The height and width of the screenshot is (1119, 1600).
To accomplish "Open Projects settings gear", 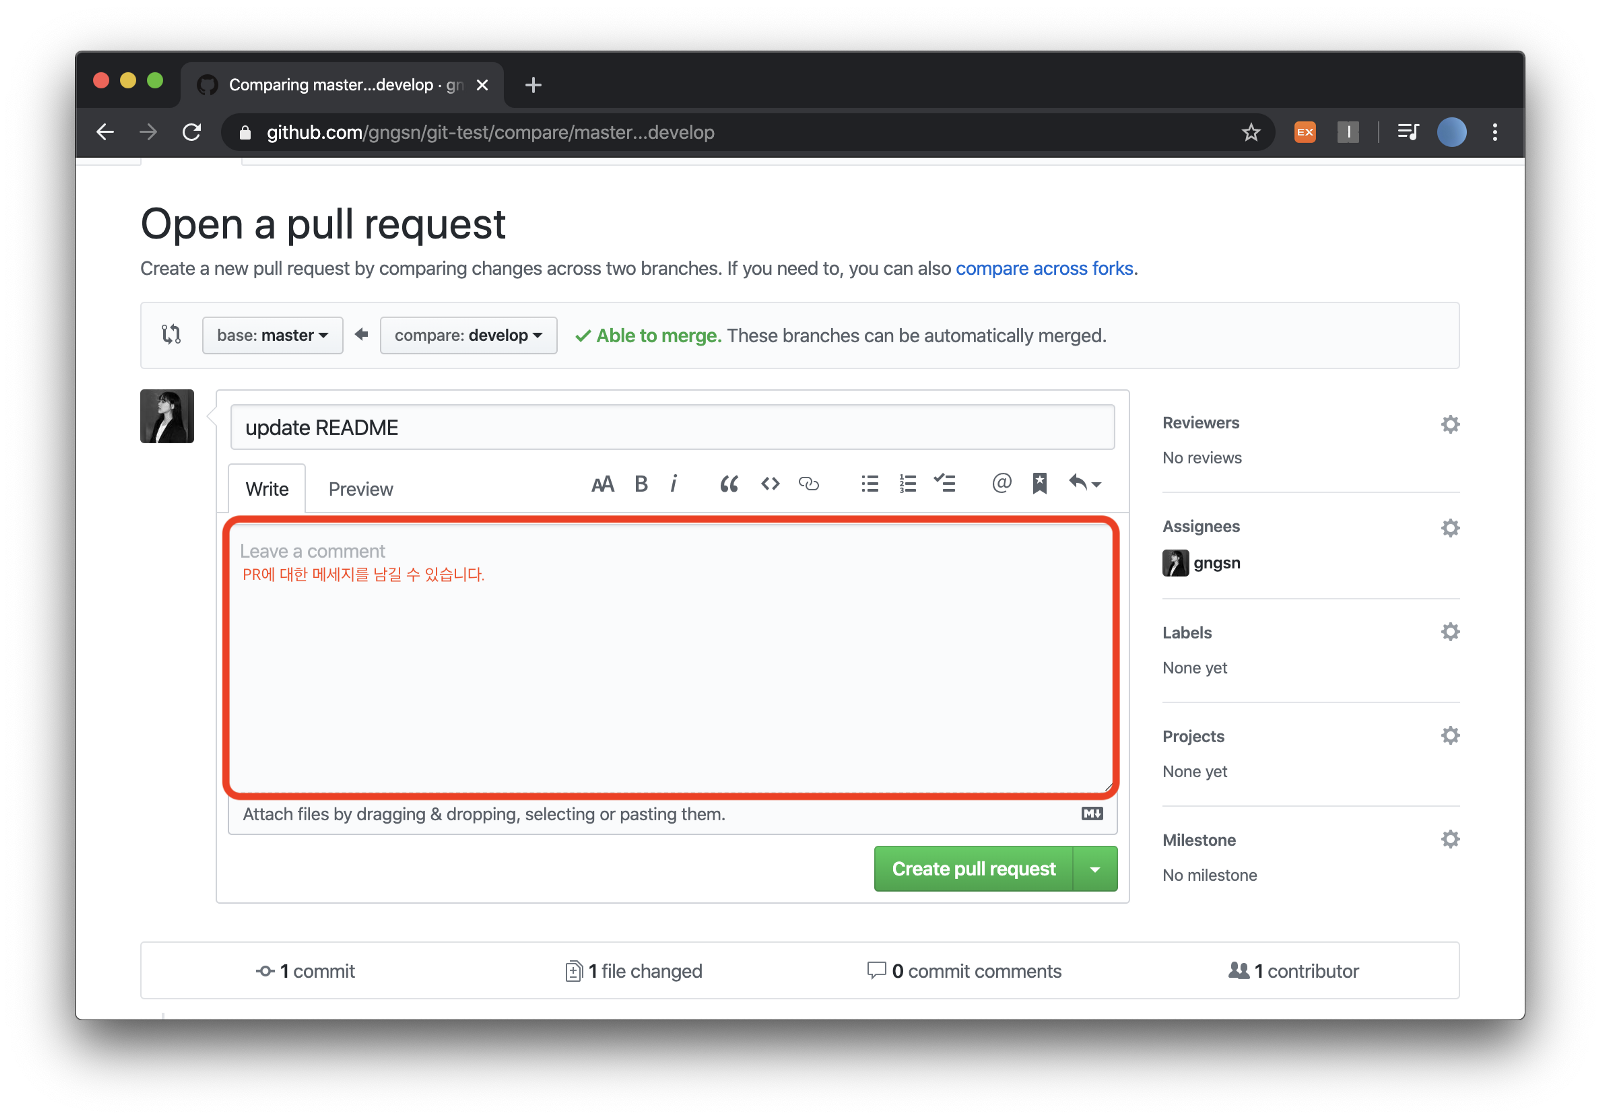I will click(1450, 736).
